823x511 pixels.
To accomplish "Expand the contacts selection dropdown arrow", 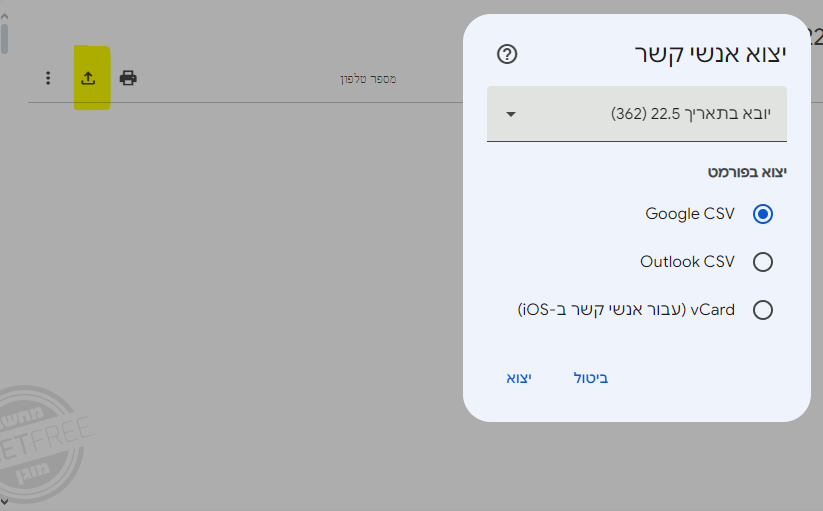I will coord(511,114).
